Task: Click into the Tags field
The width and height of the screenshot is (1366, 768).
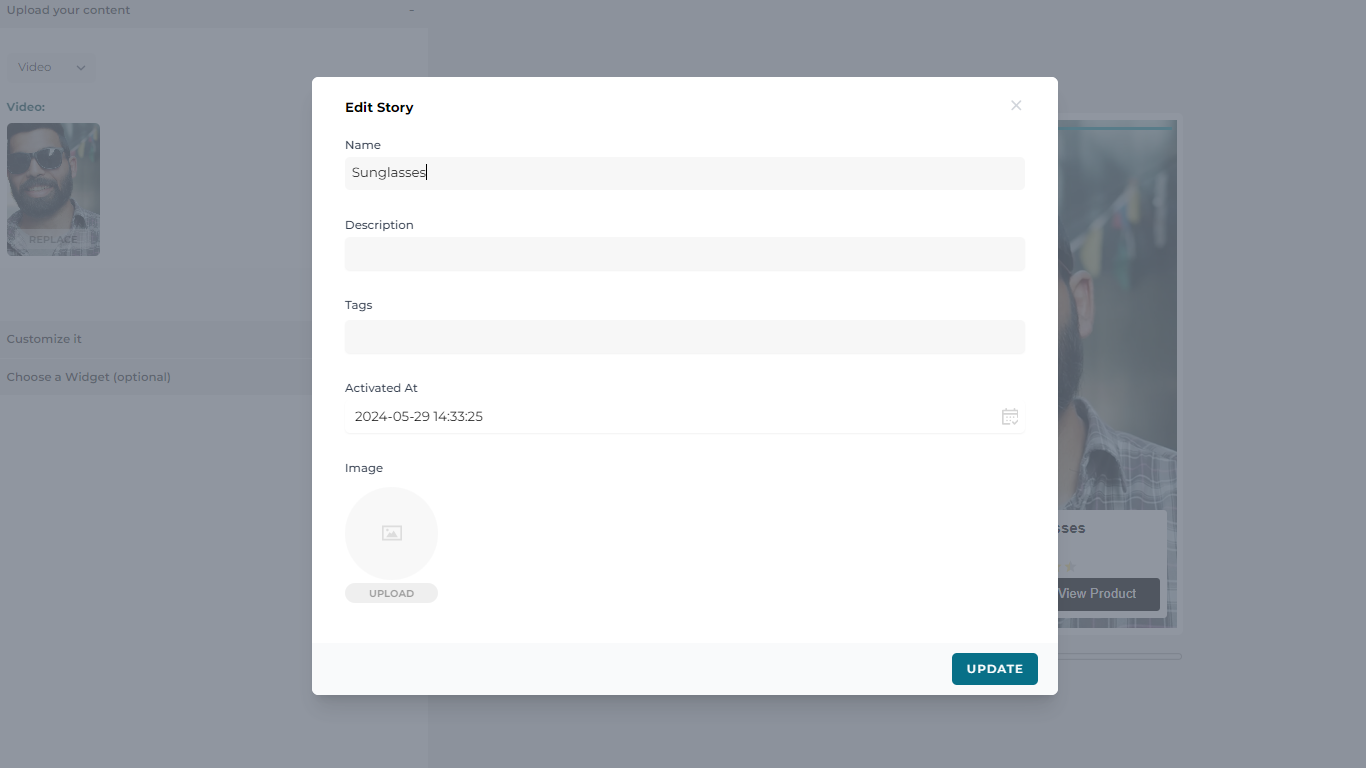Action: [684, 337]
